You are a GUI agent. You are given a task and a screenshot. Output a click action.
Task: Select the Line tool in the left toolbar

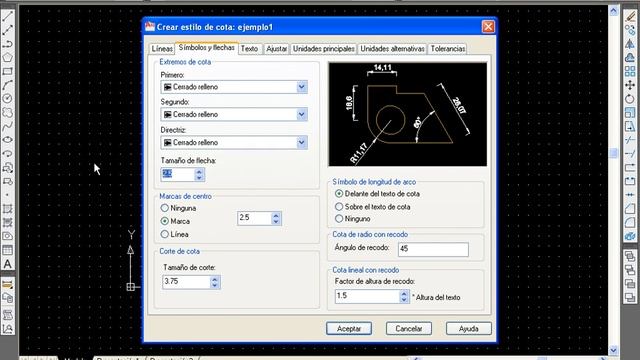click(x=7, y=16)
